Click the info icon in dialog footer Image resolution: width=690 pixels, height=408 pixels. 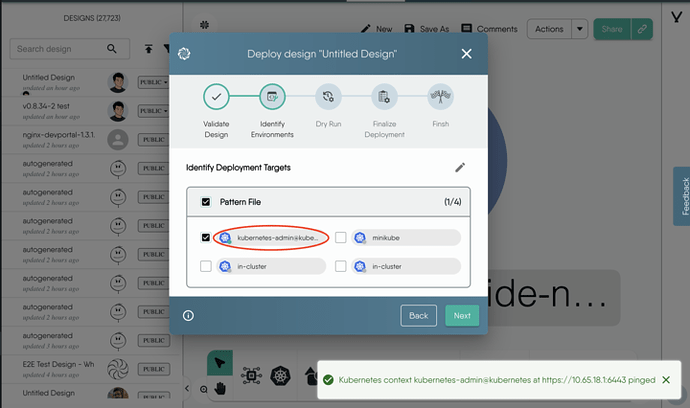[188, 316]
